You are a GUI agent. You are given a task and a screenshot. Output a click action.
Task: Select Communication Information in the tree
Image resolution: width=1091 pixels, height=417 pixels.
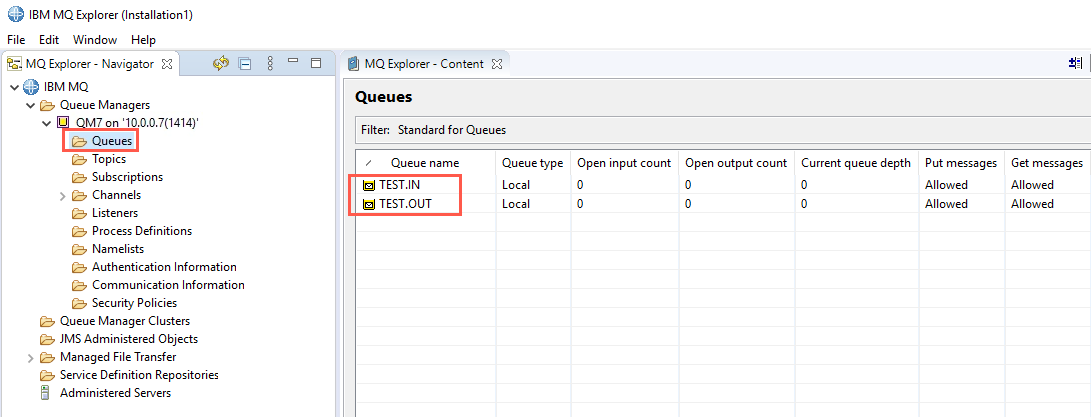coord(168,285)
